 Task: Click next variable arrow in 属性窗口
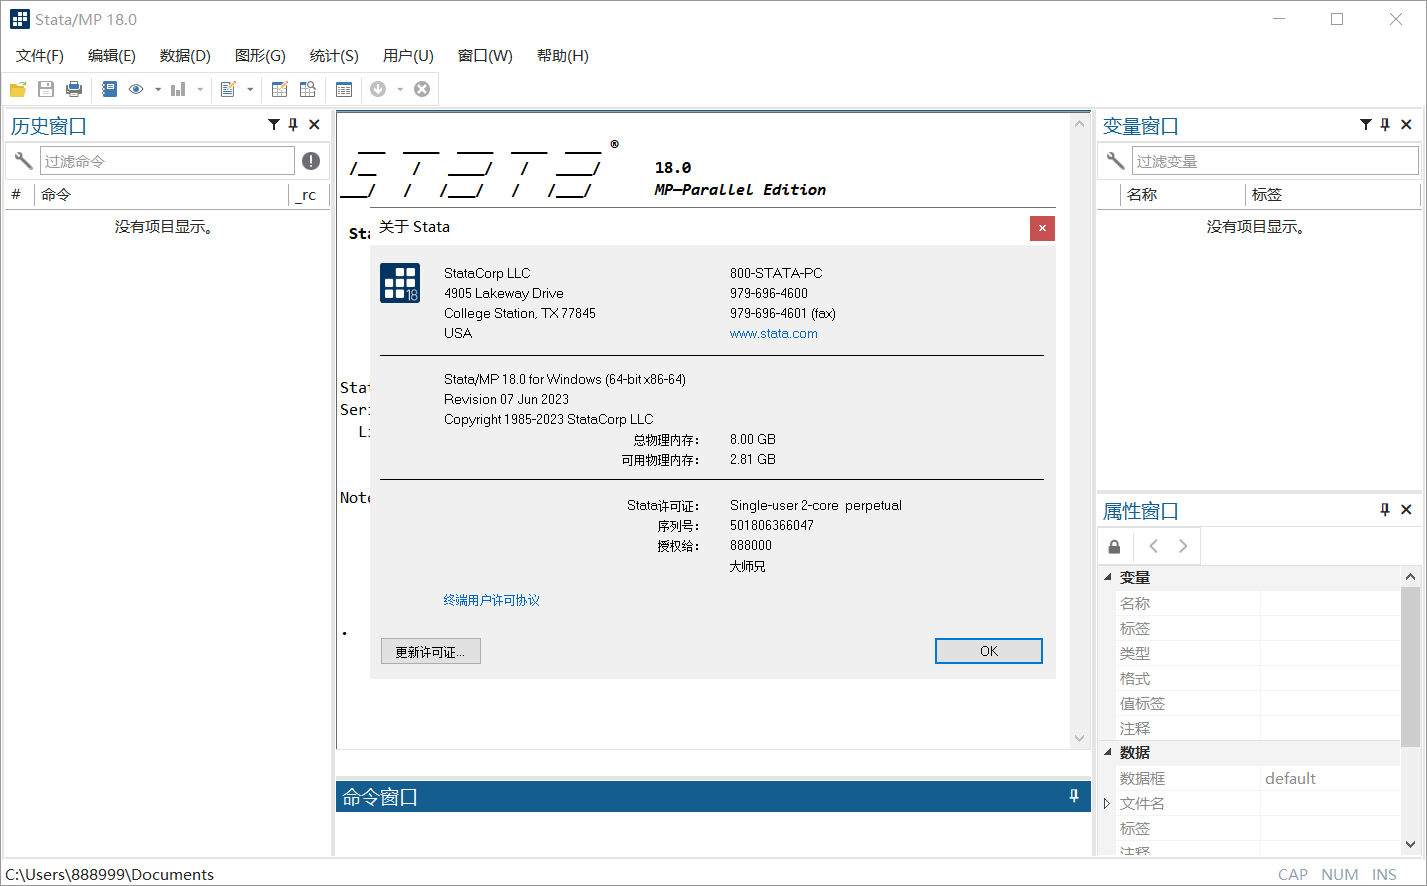(1183, 546)
